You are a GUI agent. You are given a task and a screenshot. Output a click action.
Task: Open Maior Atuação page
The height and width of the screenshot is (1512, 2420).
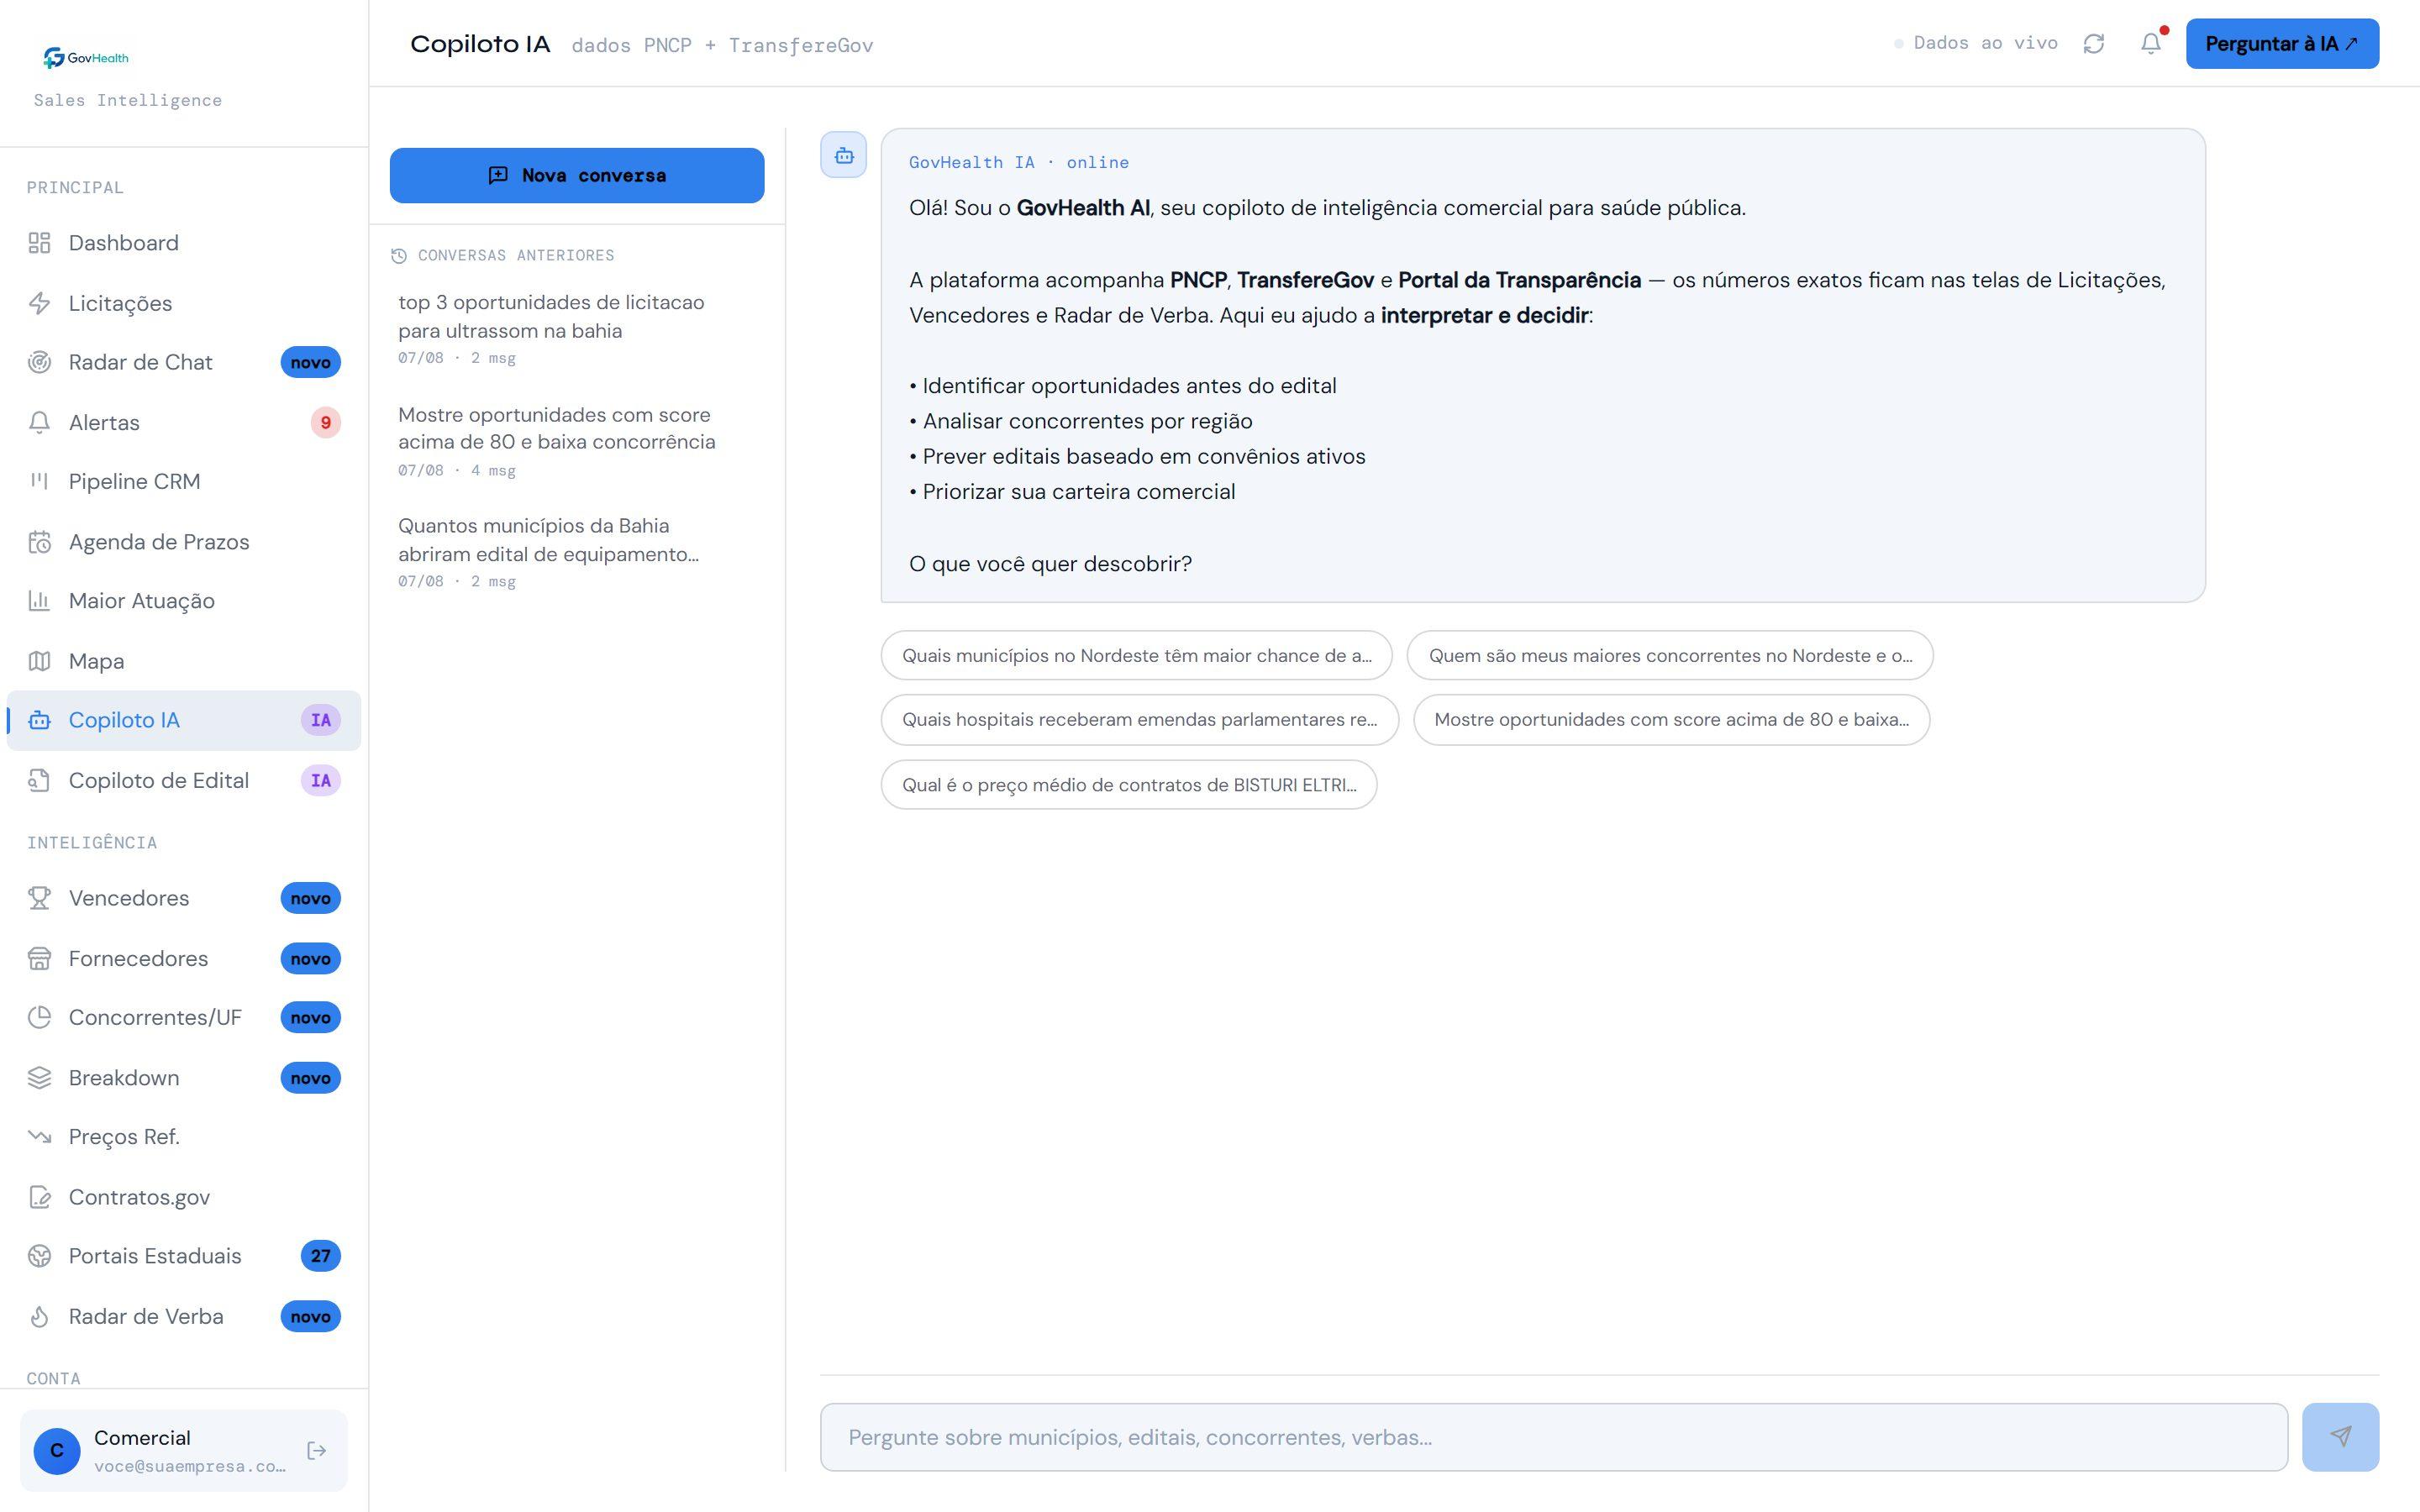click(184, 601)
